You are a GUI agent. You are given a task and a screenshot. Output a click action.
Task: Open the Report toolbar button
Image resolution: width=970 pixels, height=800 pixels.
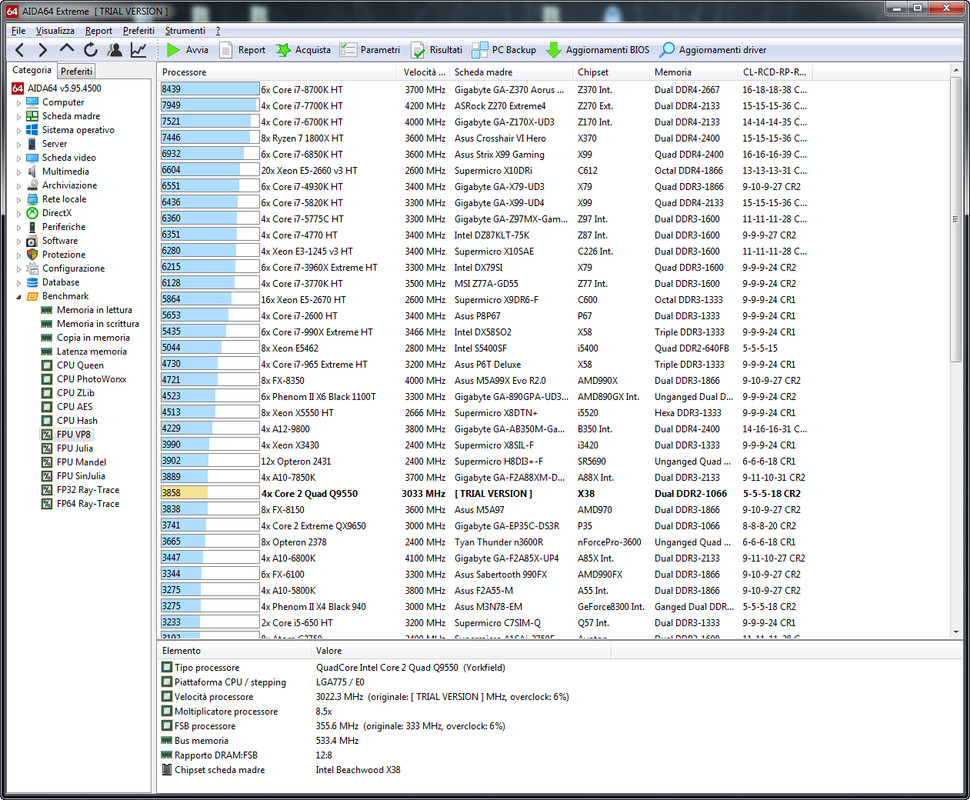coord(242,50)
